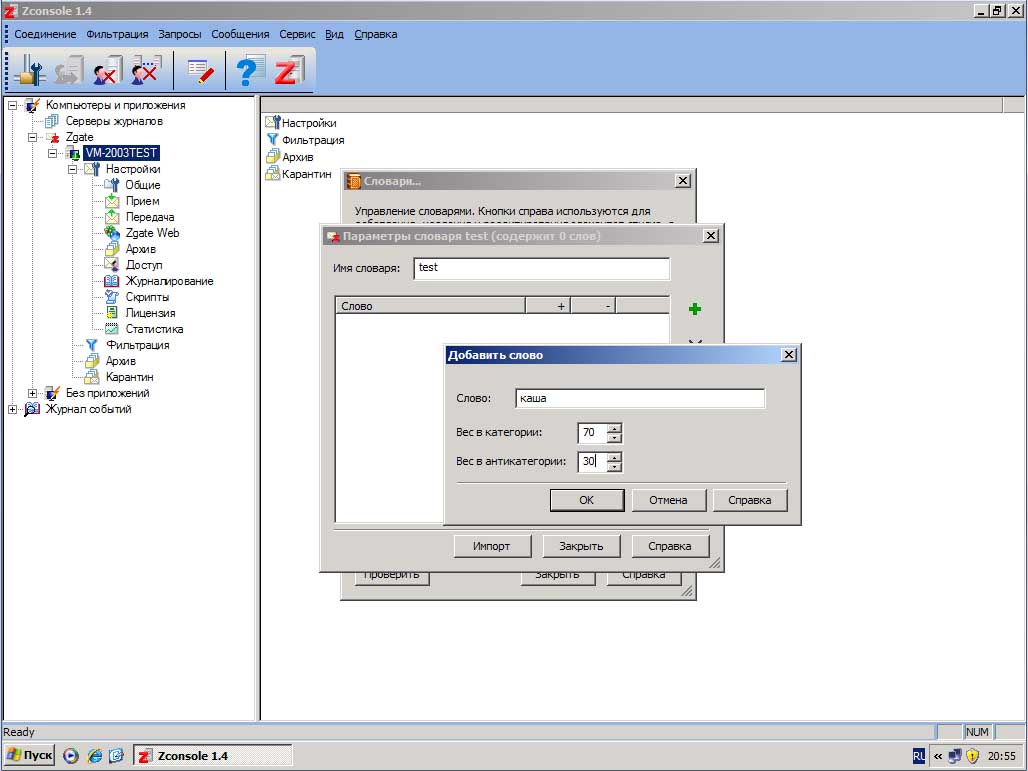Image resolution: width=1028 pixels, height=771 pixels.
Task: Select Zgate Web tree node
Action: tap(152, 233)
